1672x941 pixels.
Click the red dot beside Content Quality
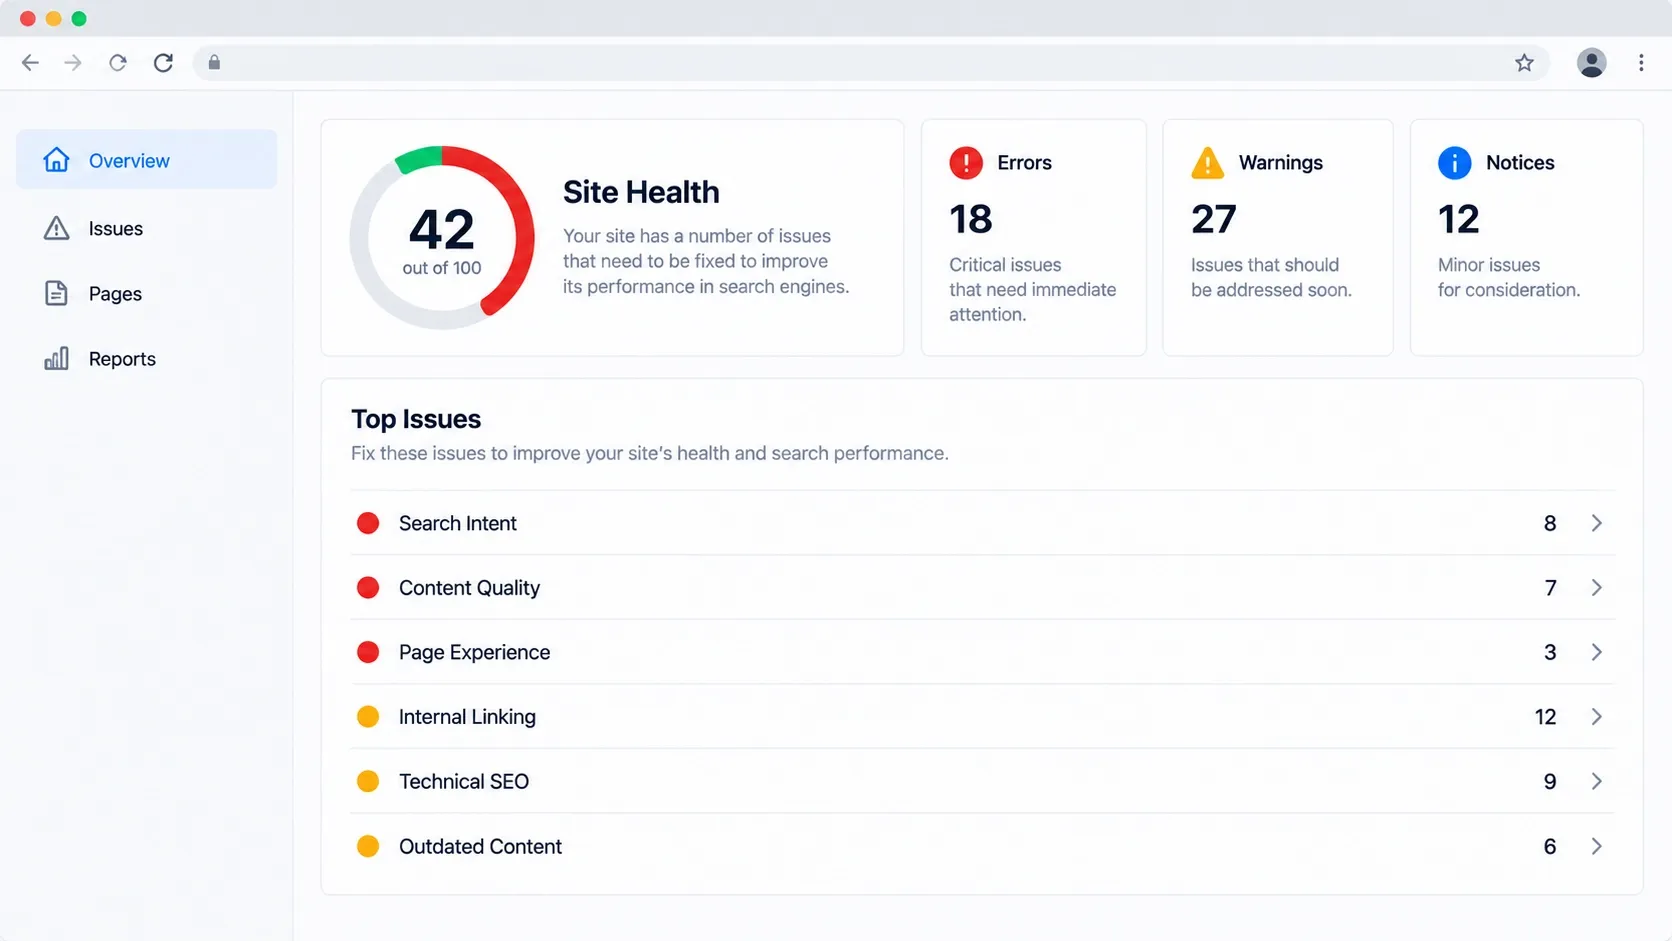pos(368,587)
